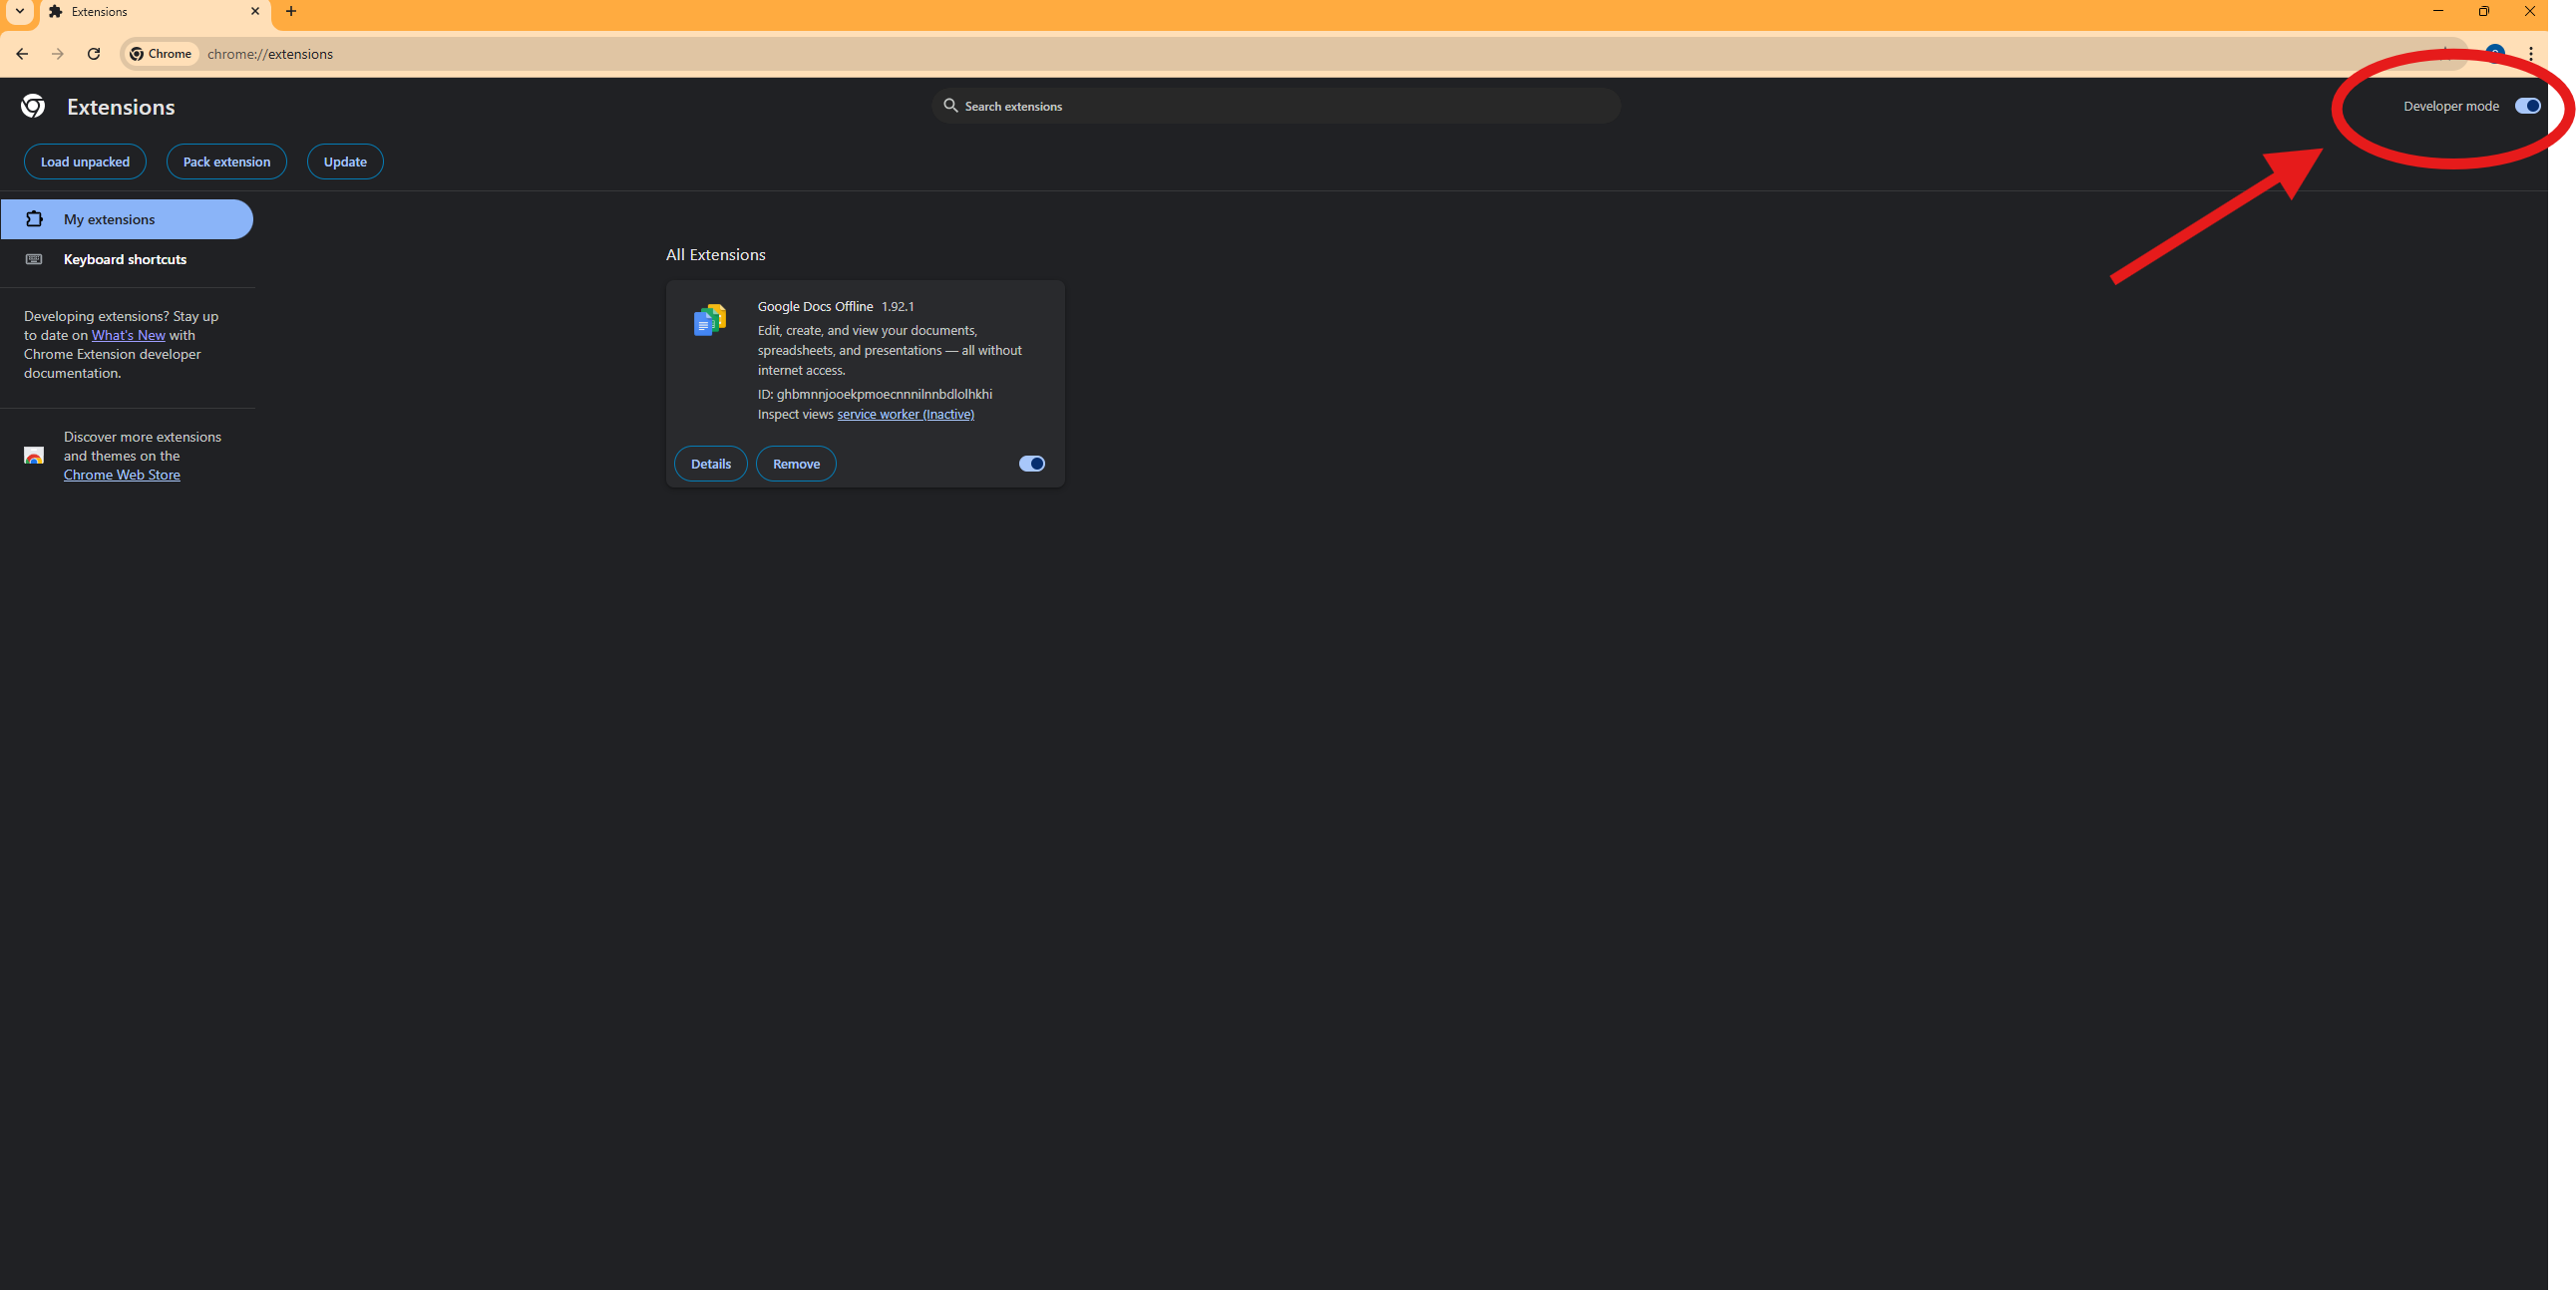Screen dimensions: 2576x1290
Task: Open the service worker (Inactive) link
Action: point(905,414)
